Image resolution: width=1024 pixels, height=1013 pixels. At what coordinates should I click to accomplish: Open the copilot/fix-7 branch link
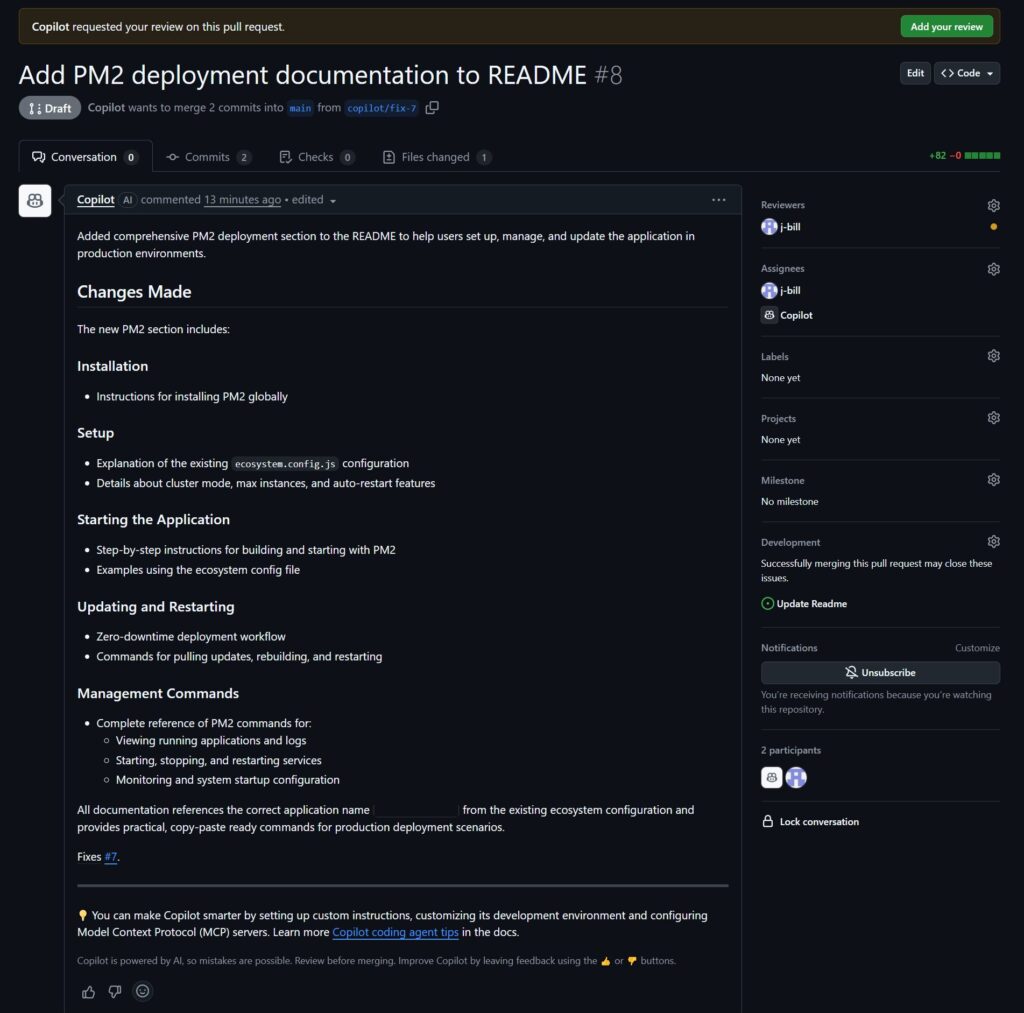[x=381, y=108]
